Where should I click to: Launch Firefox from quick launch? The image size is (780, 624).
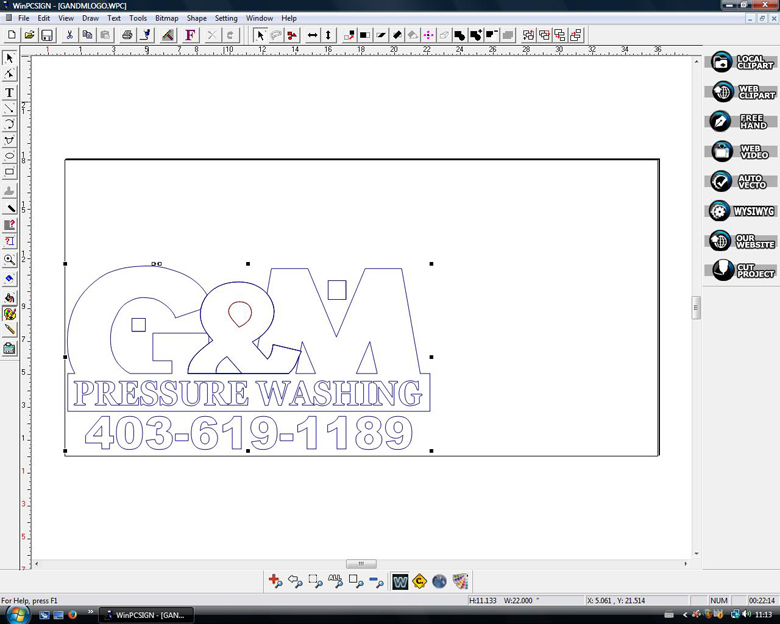click(x=73, y=615)
